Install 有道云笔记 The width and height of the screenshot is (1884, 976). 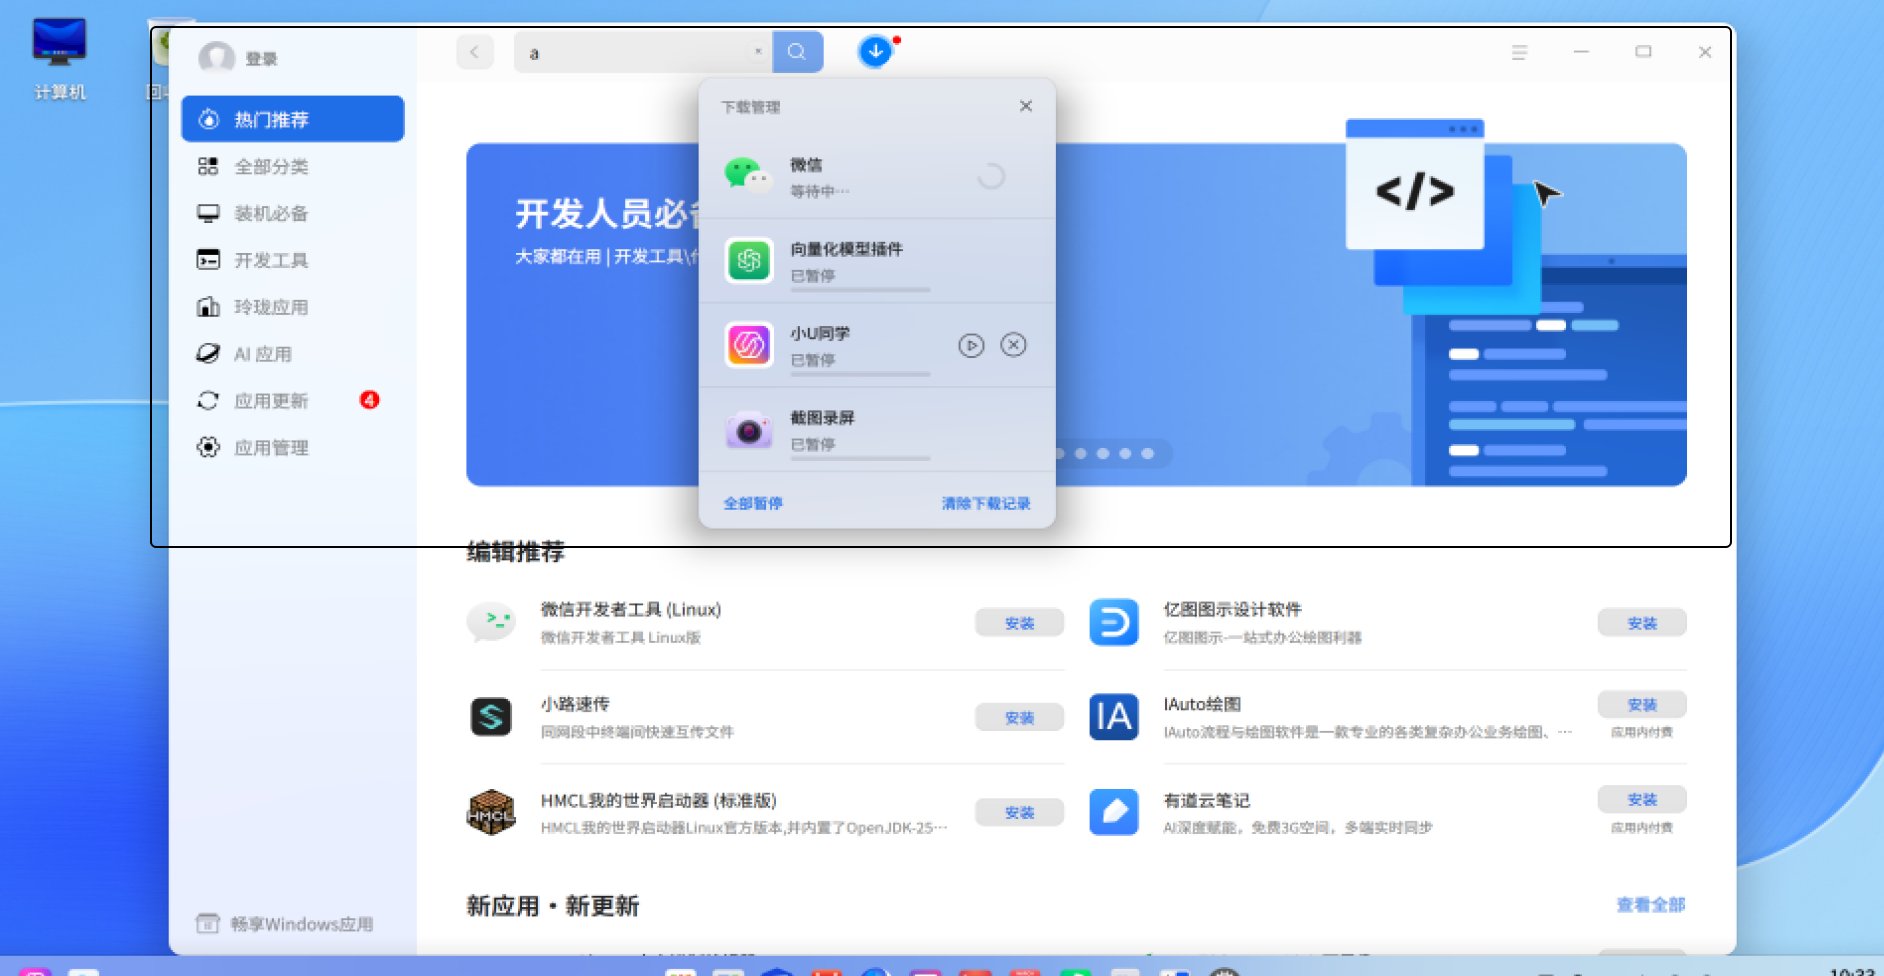coord(1642,799)
